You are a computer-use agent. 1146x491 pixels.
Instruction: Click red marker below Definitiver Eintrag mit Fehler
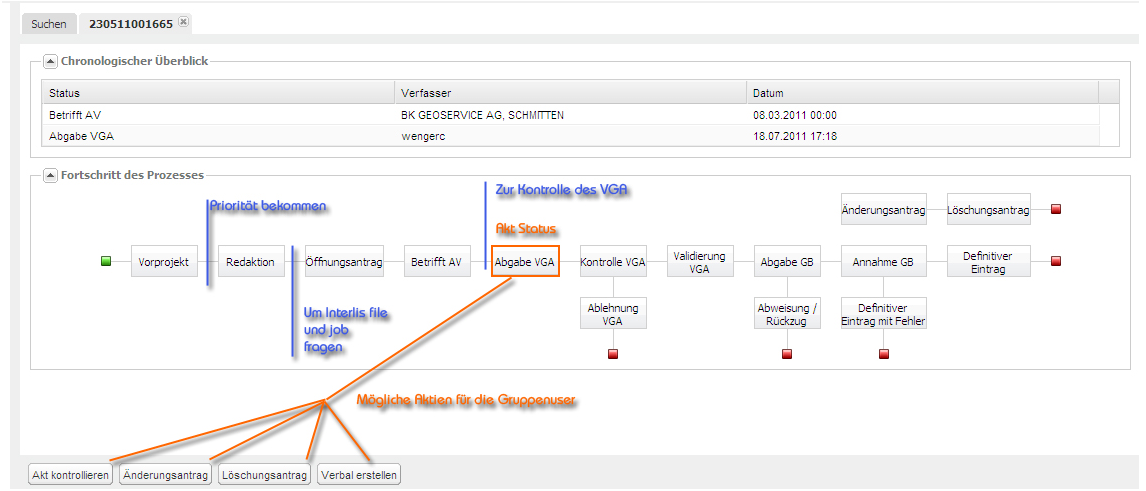tap(883, 354)
